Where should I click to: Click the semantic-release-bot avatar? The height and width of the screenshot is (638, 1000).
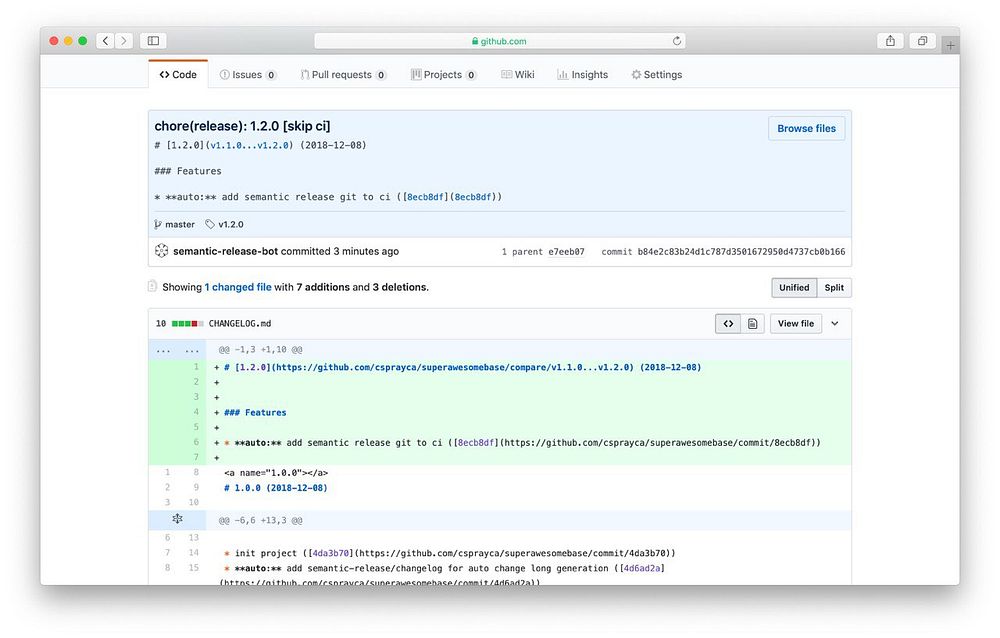click(x=162, y=251)
